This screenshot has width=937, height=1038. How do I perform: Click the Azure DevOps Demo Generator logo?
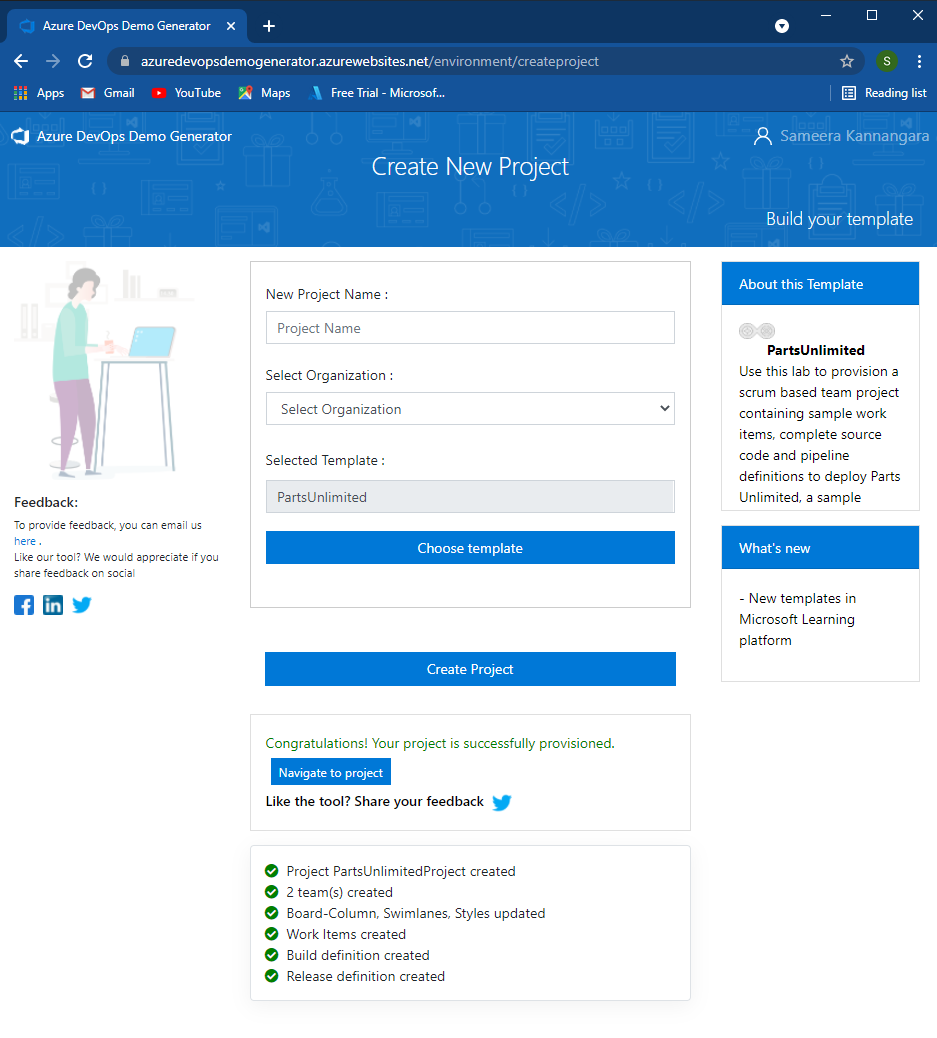(20, 136)
